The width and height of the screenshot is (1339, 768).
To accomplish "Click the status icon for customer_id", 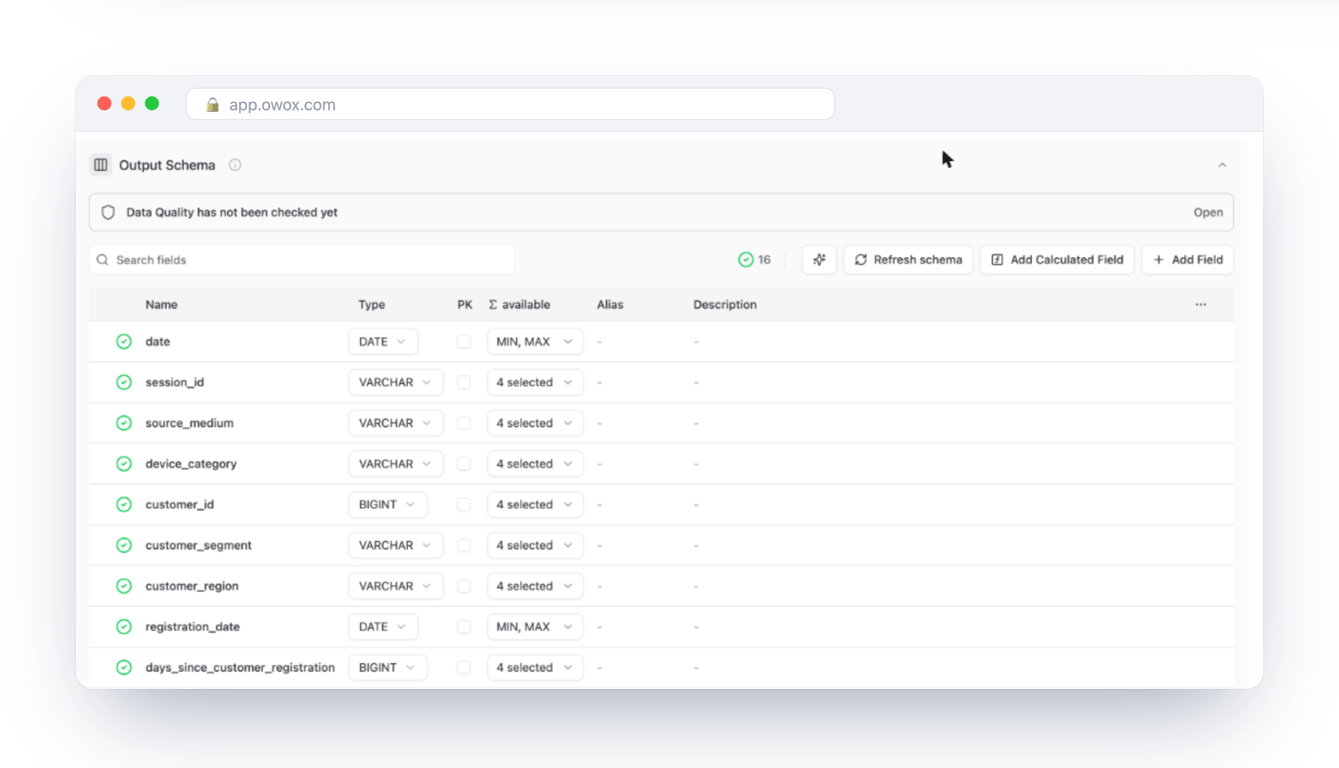I will pos(124,505).
